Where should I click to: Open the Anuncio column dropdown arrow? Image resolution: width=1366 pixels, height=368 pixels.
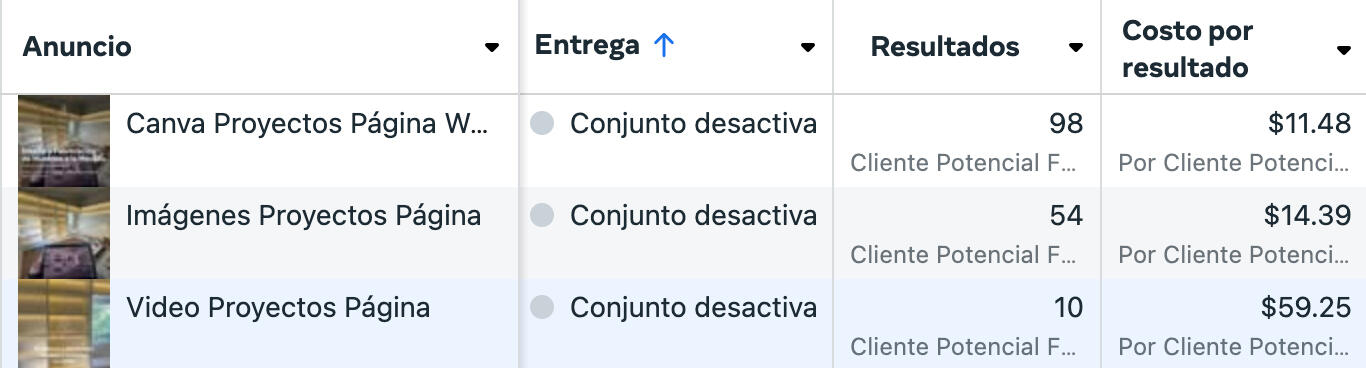tap(491, 47)
